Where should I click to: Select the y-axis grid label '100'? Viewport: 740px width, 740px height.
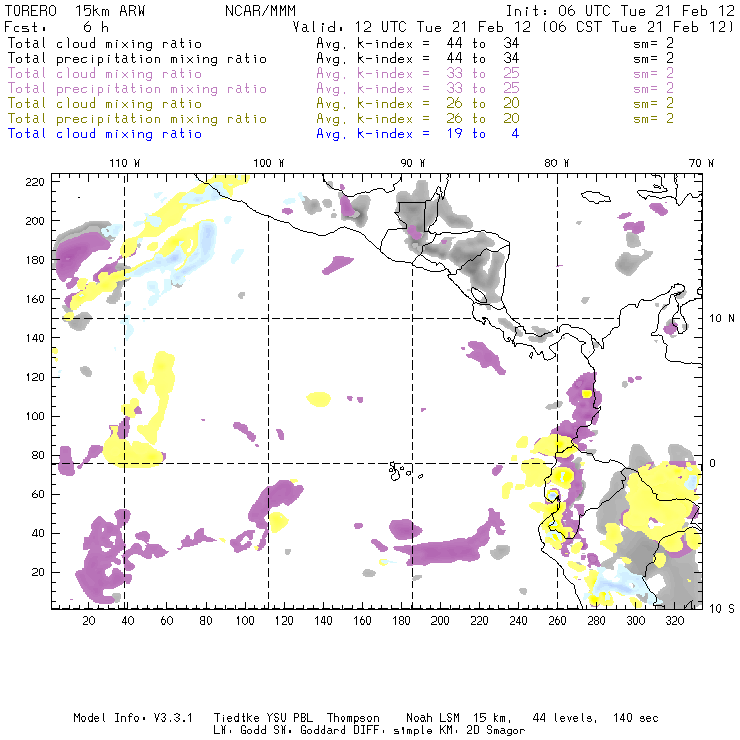click(35, 416)
